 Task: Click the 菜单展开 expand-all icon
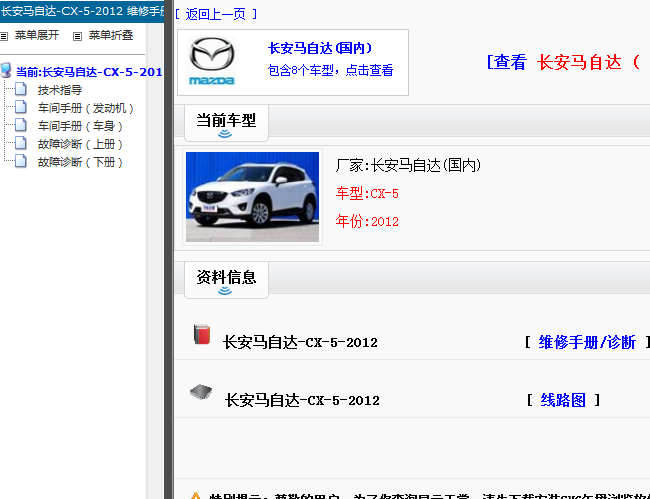pos(4,36)
